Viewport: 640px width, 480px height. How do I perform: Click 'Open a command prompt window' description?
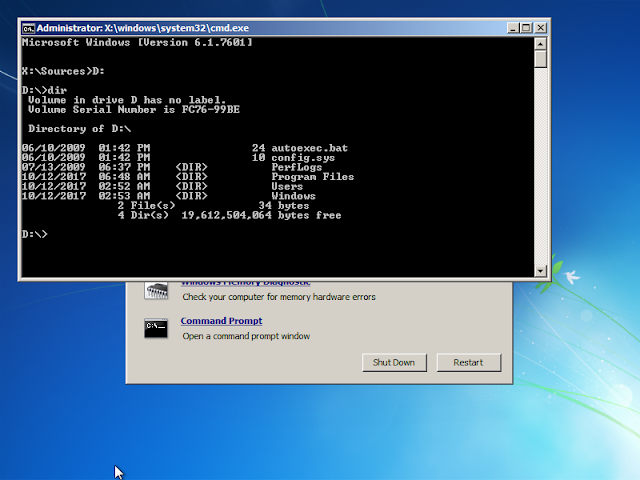pos(246,336)
